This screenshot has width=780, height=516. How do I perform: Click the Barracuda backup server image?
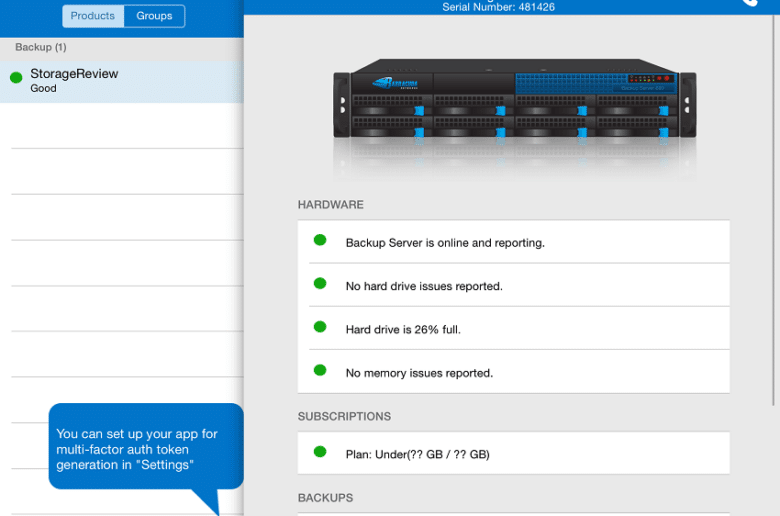pos(514,100)
